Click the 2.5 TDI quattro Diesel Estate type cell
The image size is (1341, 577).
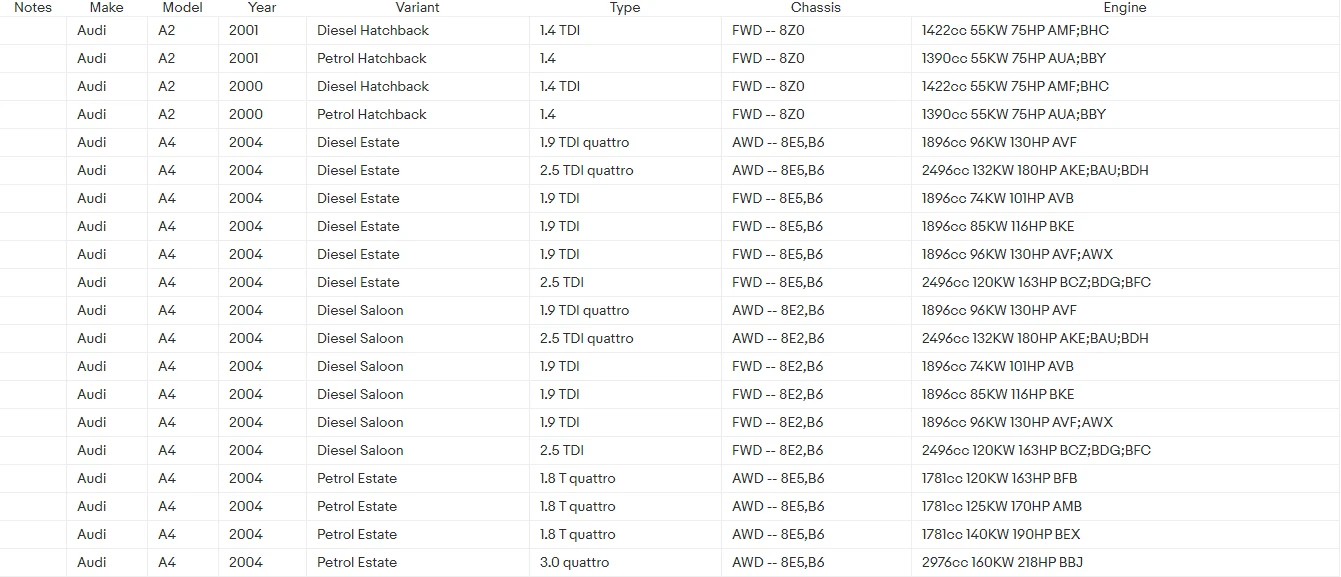pos(586,170)
